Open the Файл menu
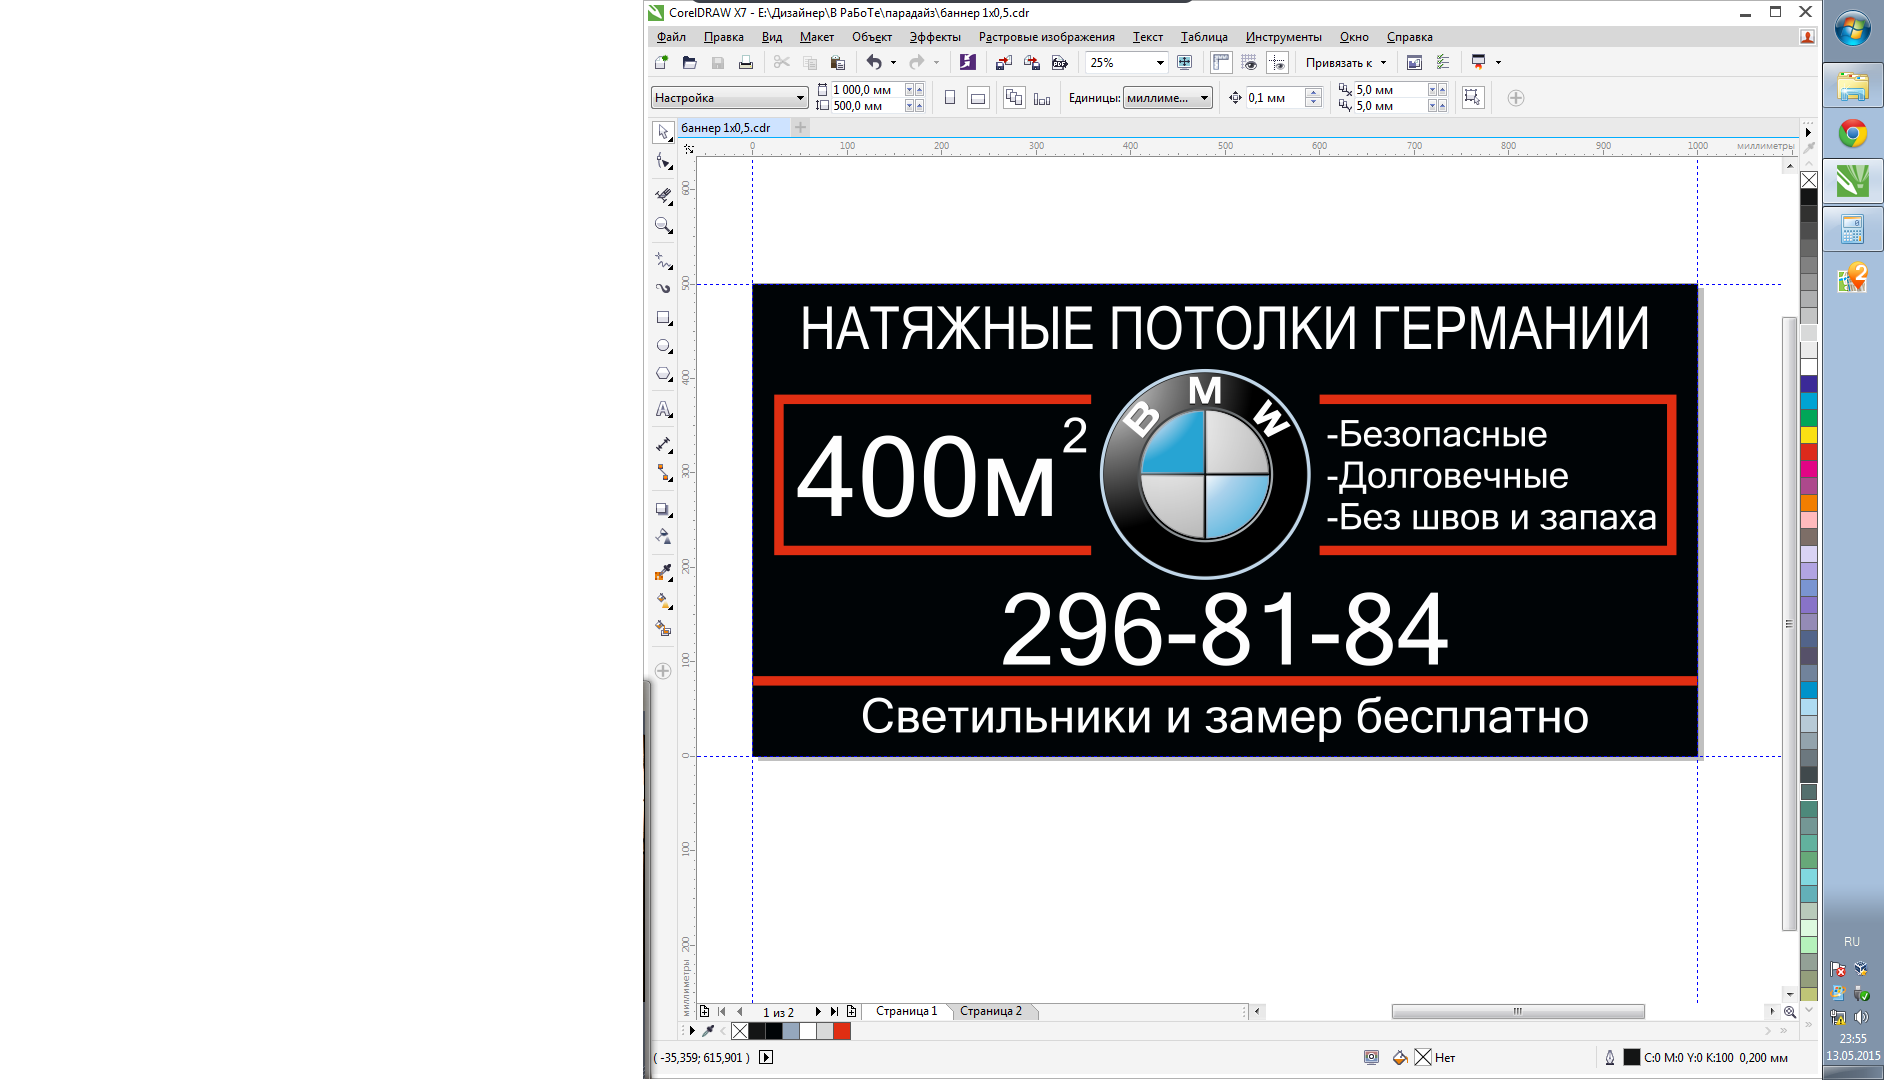 click(x=671, y=37)
